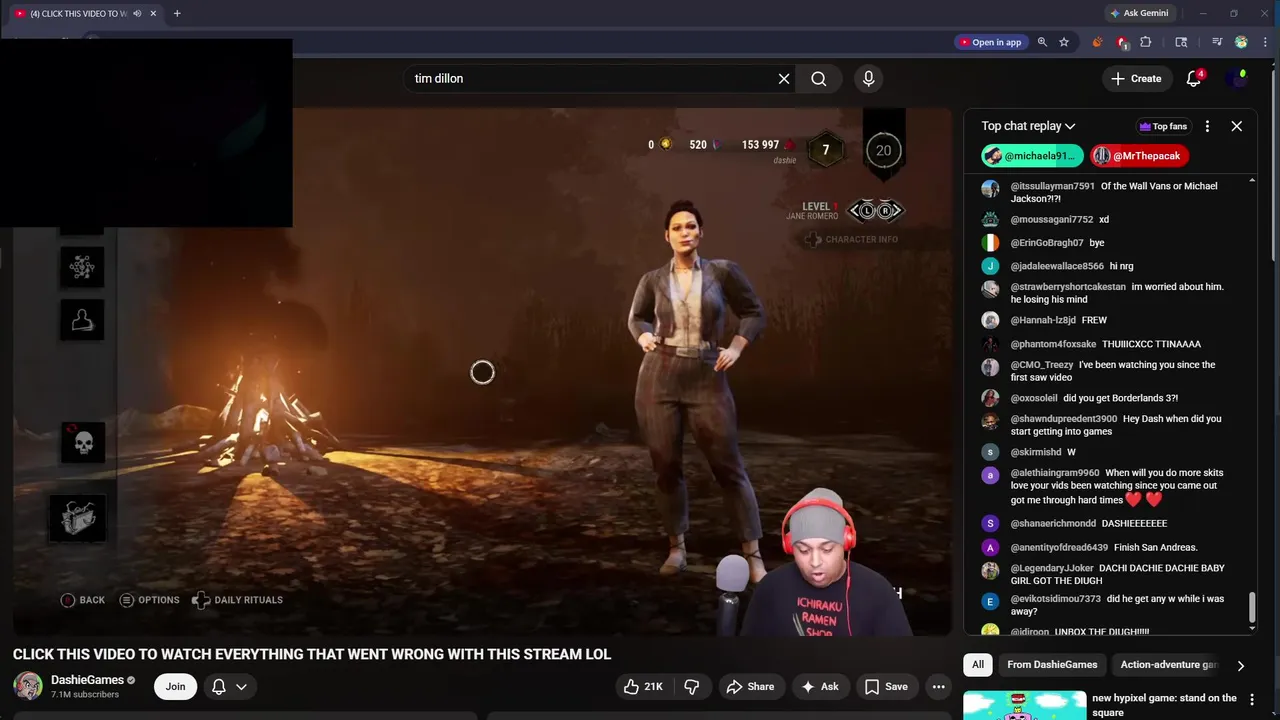Click the '7.1M subscribers' text
Viewport: 1280px width, 720px height.
85,695
